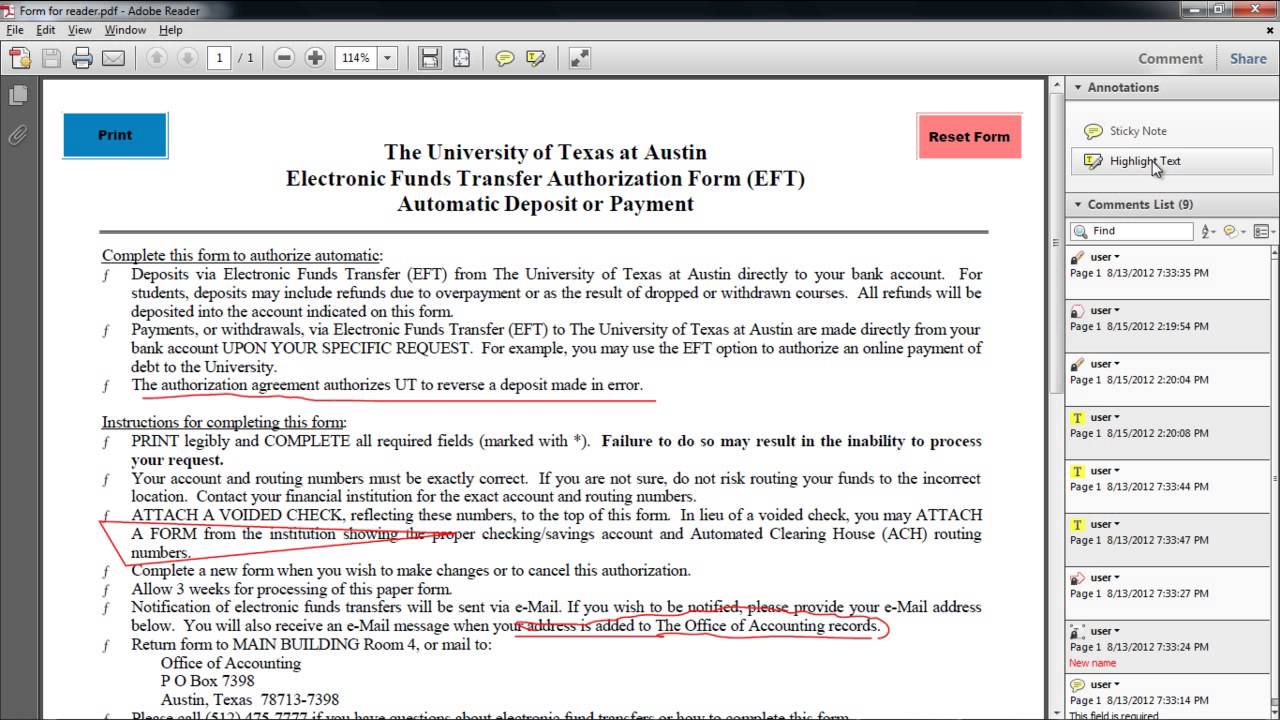Click the Fit one full page icon
Screen dimensions: 1280x720
coord(461,58)
